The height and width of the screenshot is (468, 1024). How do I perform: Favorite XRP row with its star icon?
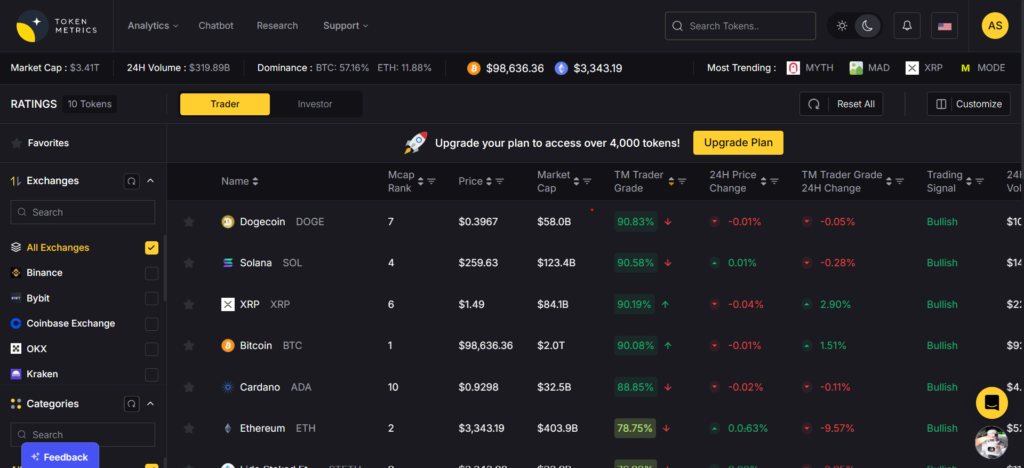(x=189, y=304)
